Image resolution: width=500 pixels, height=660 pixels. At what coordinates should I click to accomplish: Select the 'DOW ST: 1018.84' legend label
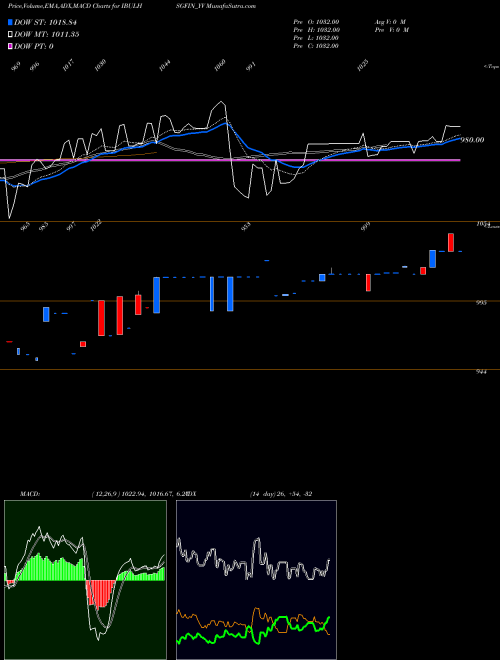45,22
